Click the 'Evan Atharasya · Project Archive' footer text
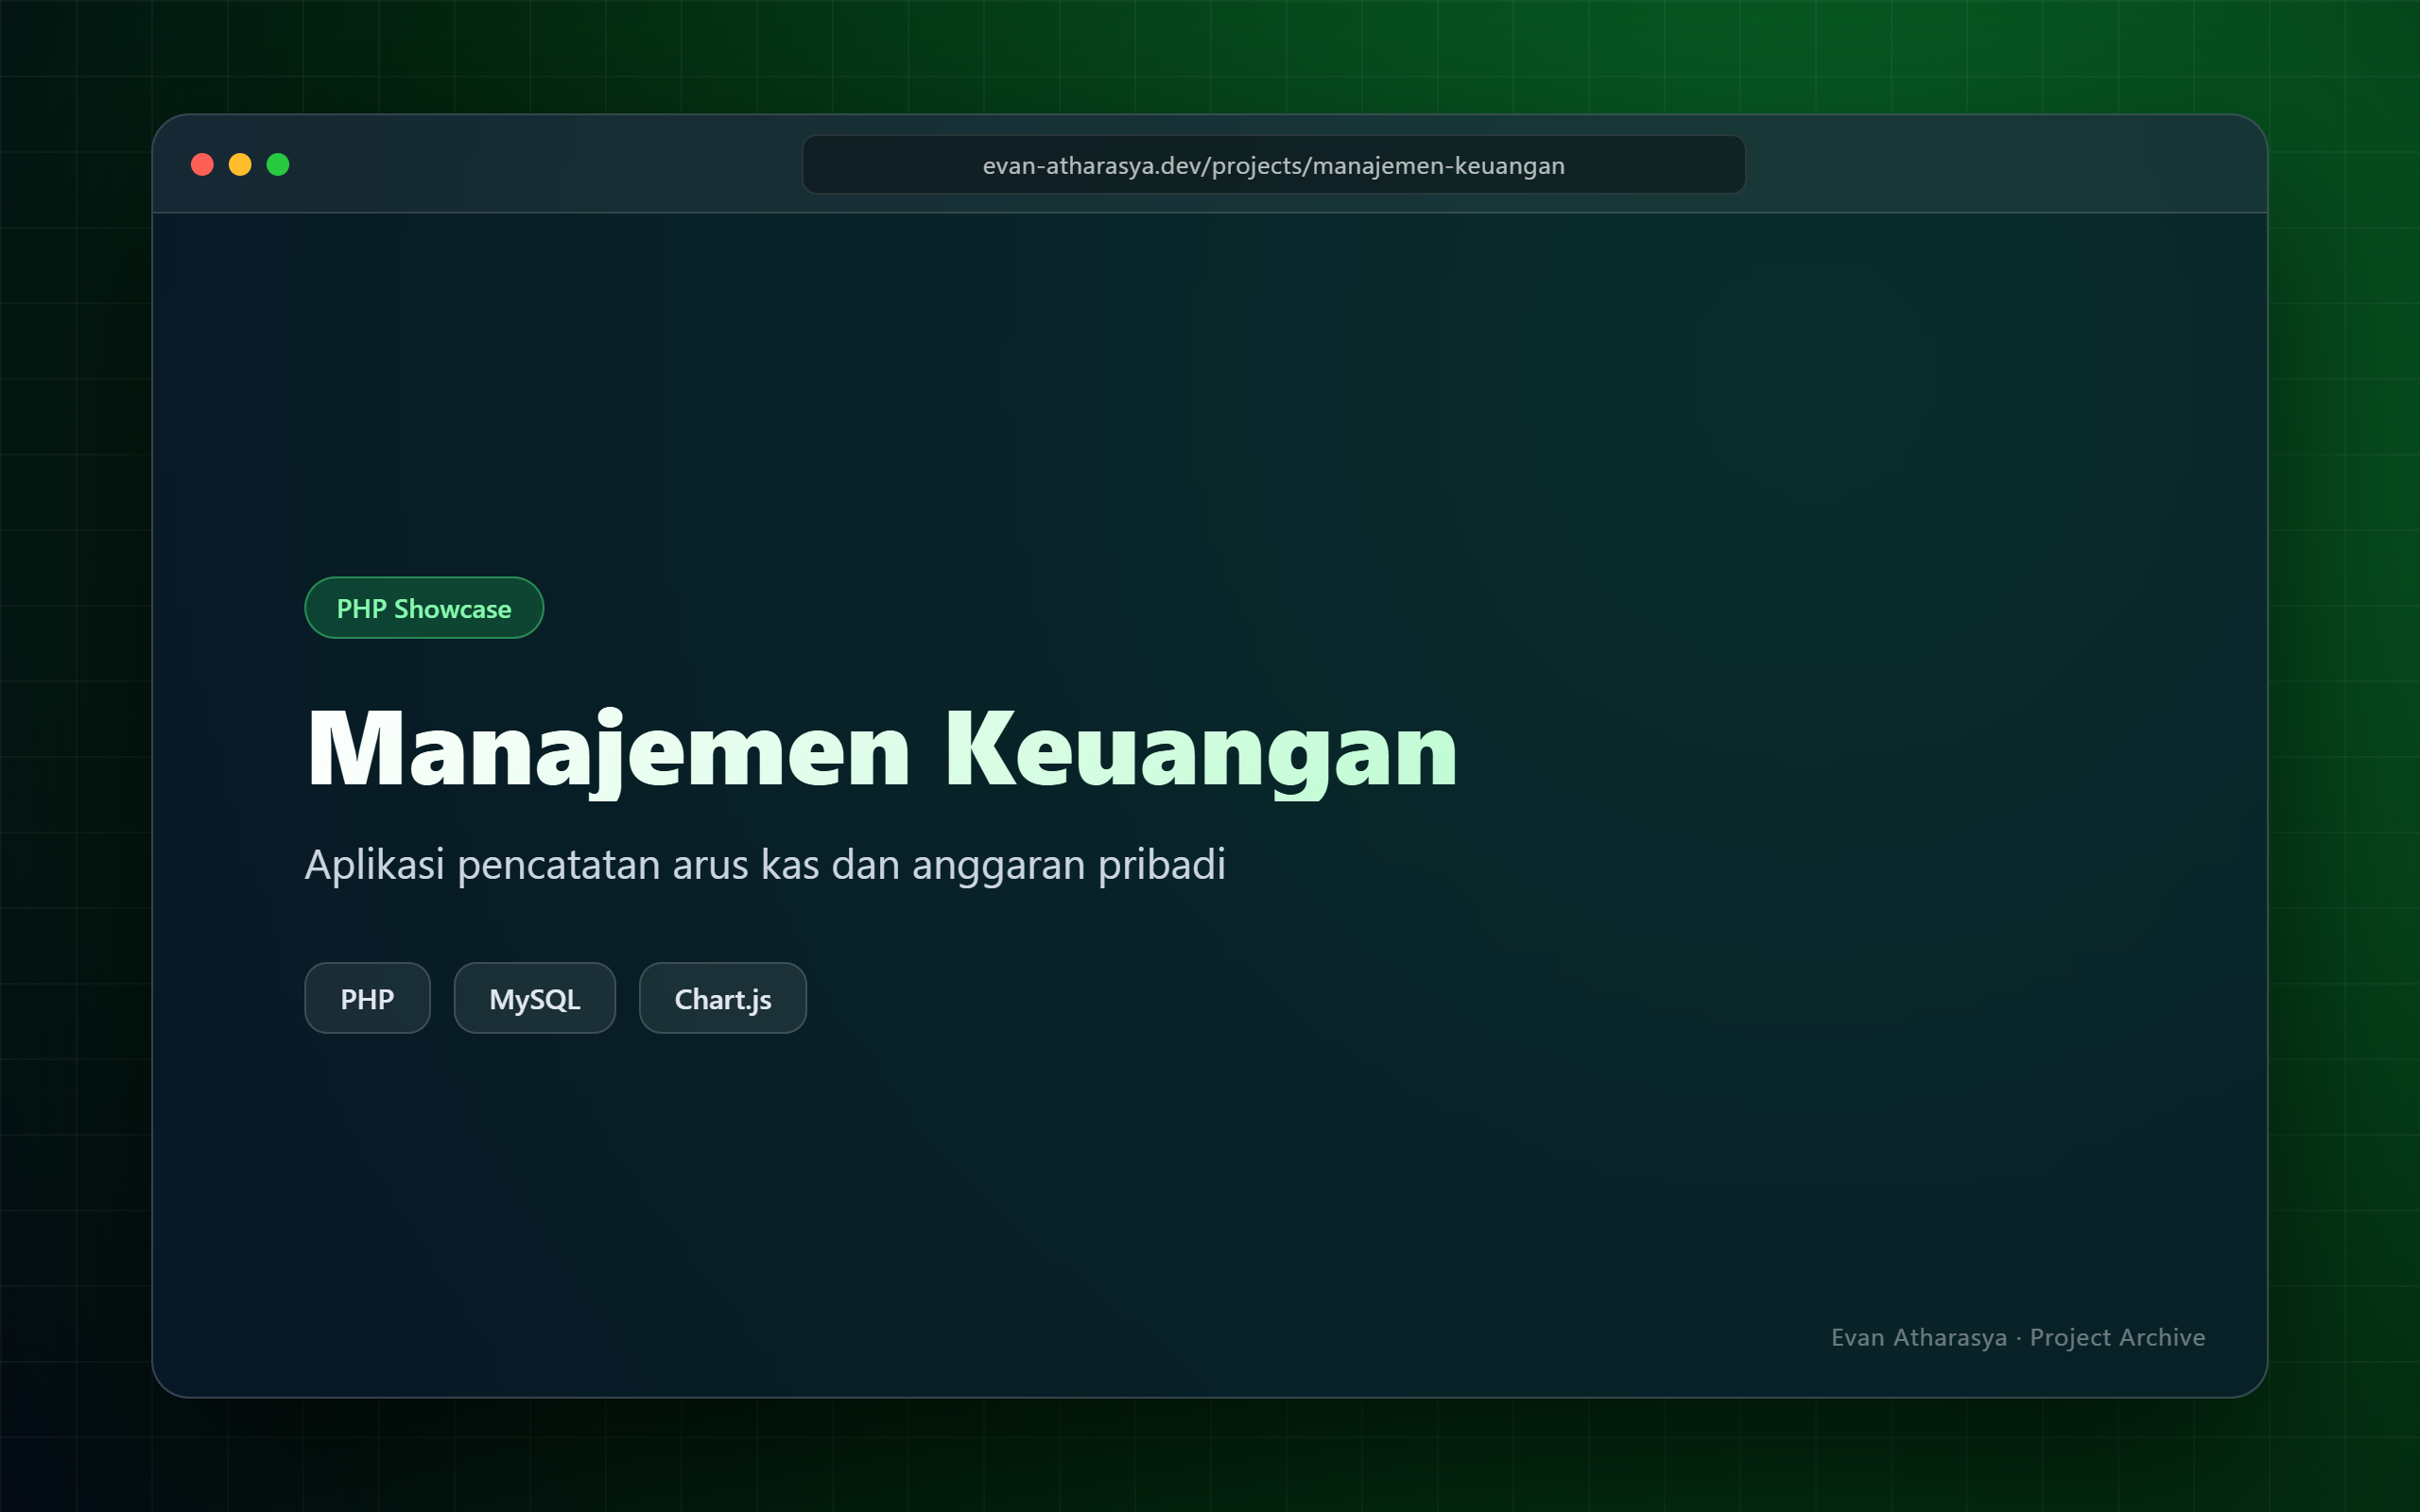The image size is (2420, 1512). tap(2017, 1338)
